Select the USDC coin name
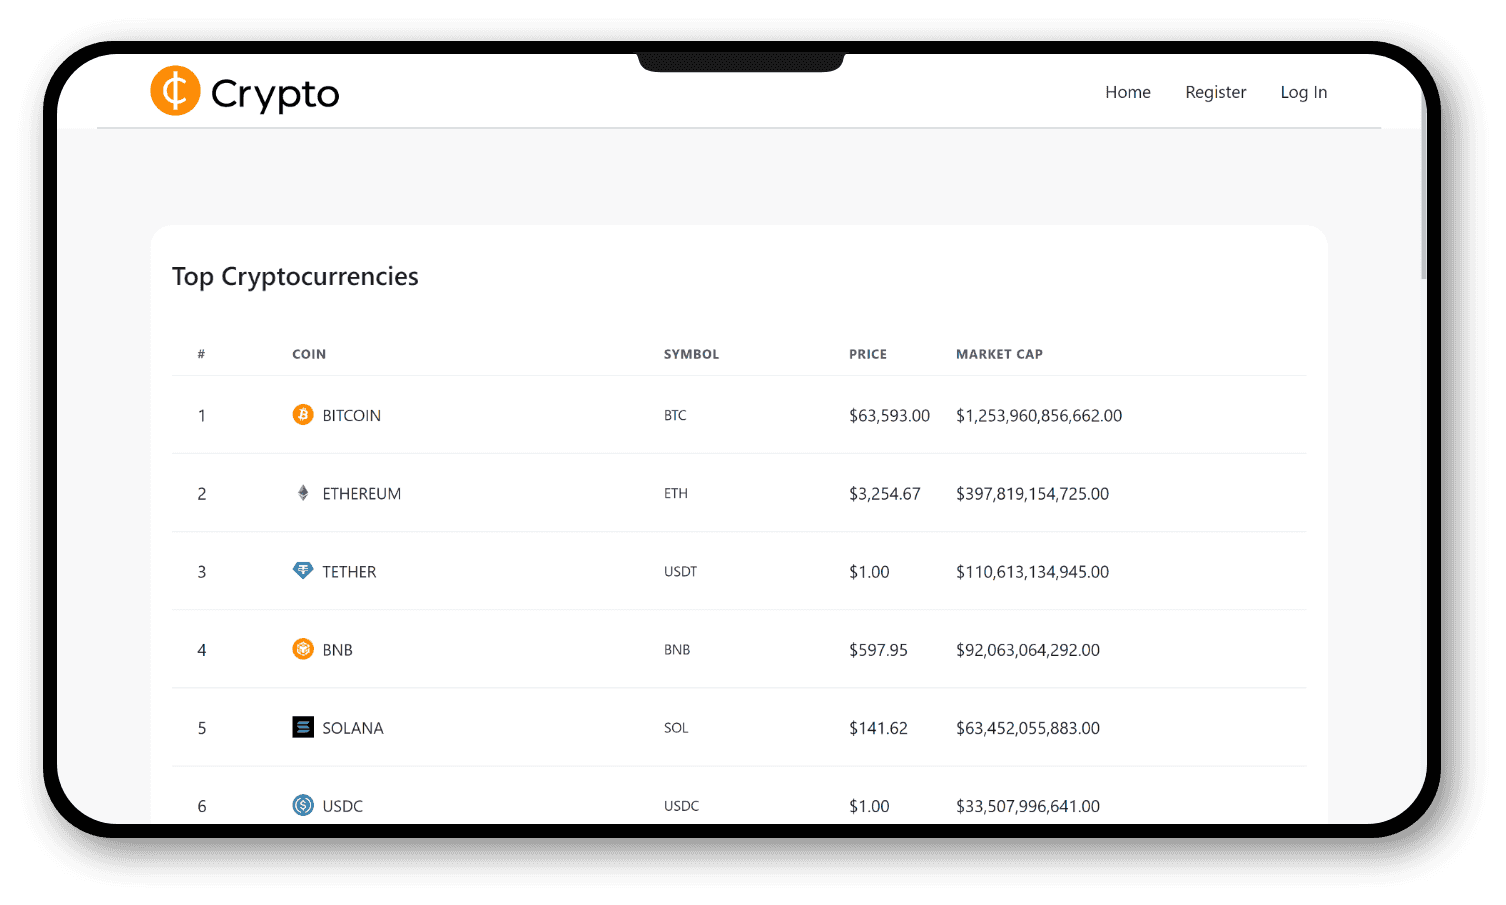This screenshot has width=1506, height=905. tap(342, 806)
